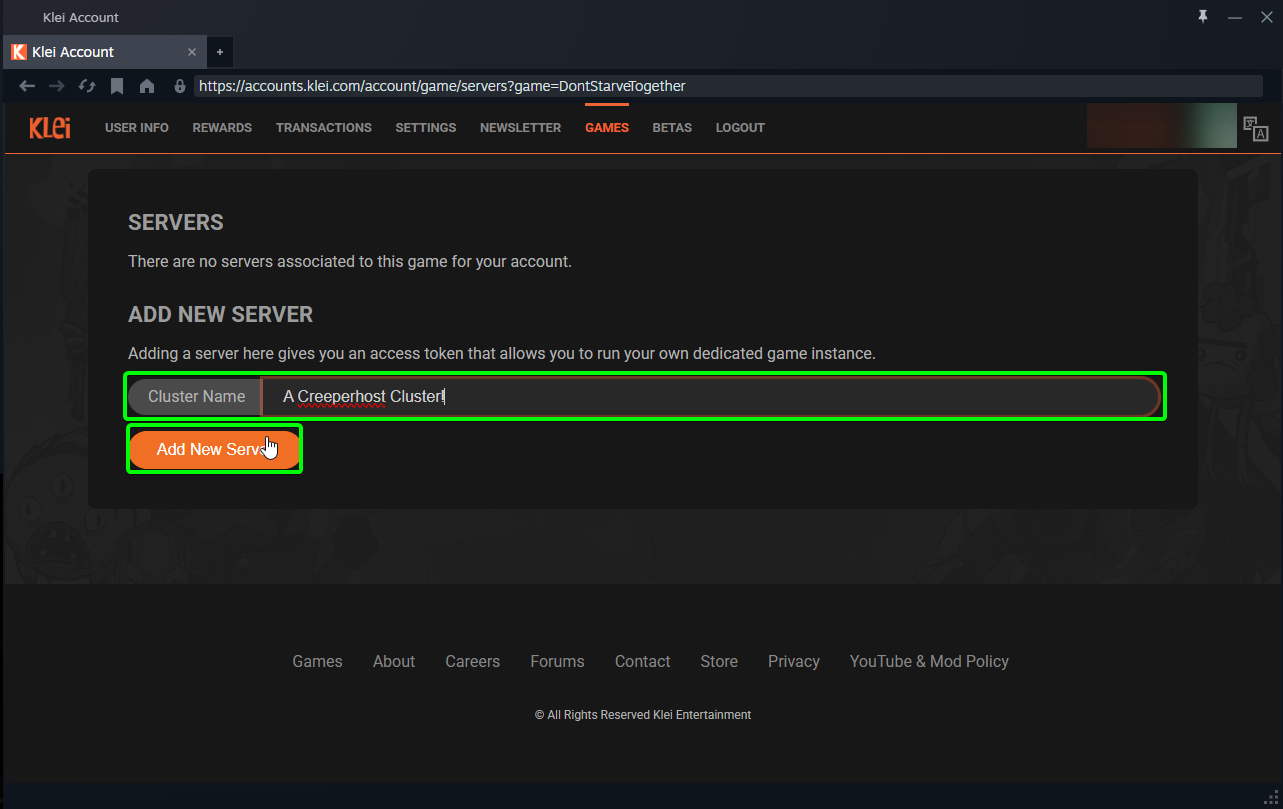
Task: Open the User Info menu item
Action: (x=137, y=128)
